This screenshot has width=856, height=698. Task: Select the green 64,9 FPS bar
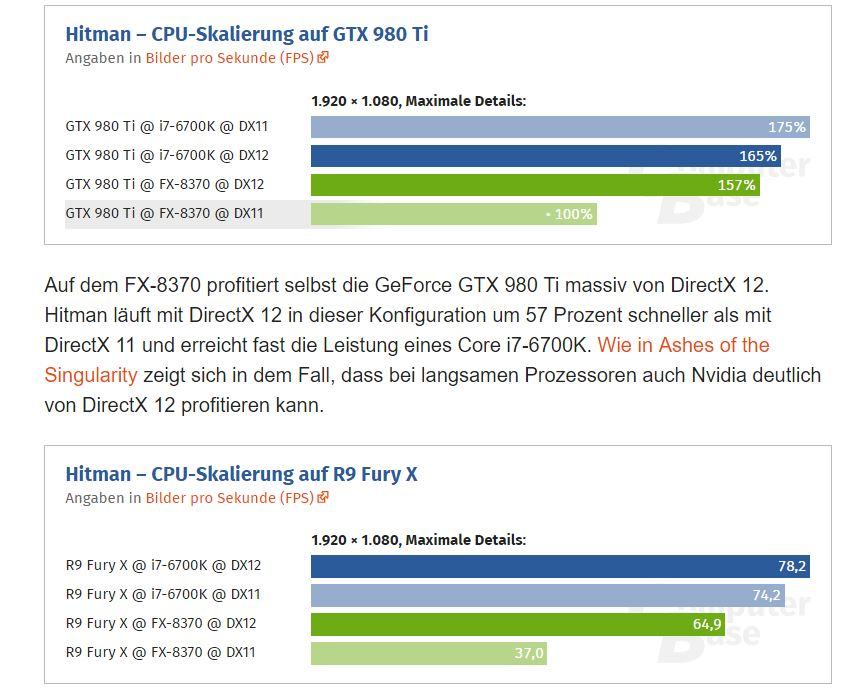[517, 624]
